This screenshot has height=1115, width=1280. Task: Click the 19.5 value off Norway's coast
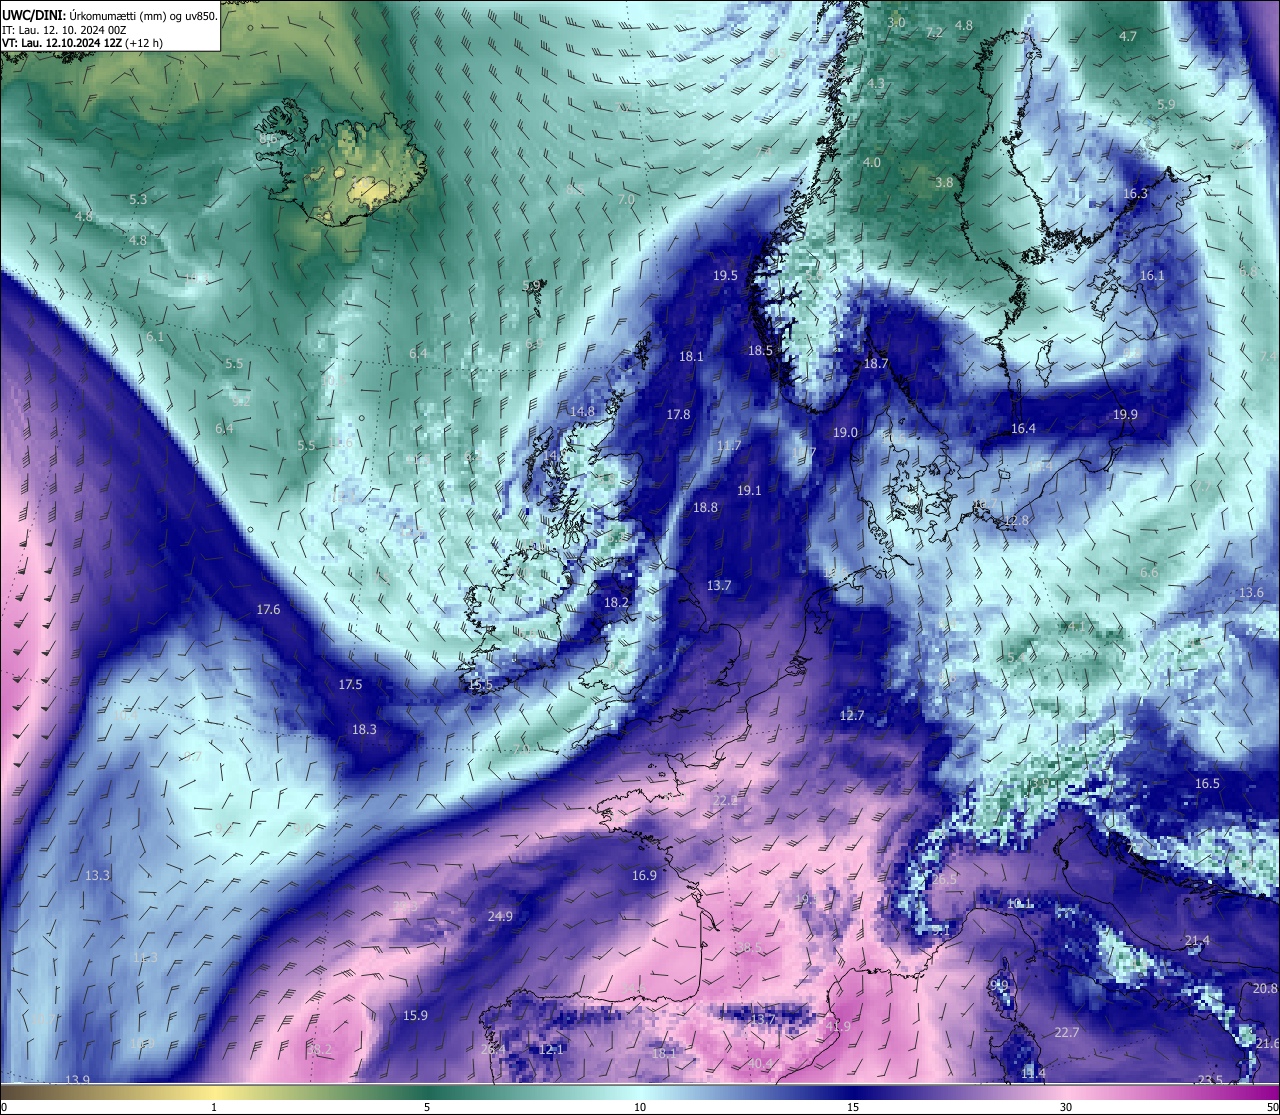pyautogui.click(x=725, y=276)
